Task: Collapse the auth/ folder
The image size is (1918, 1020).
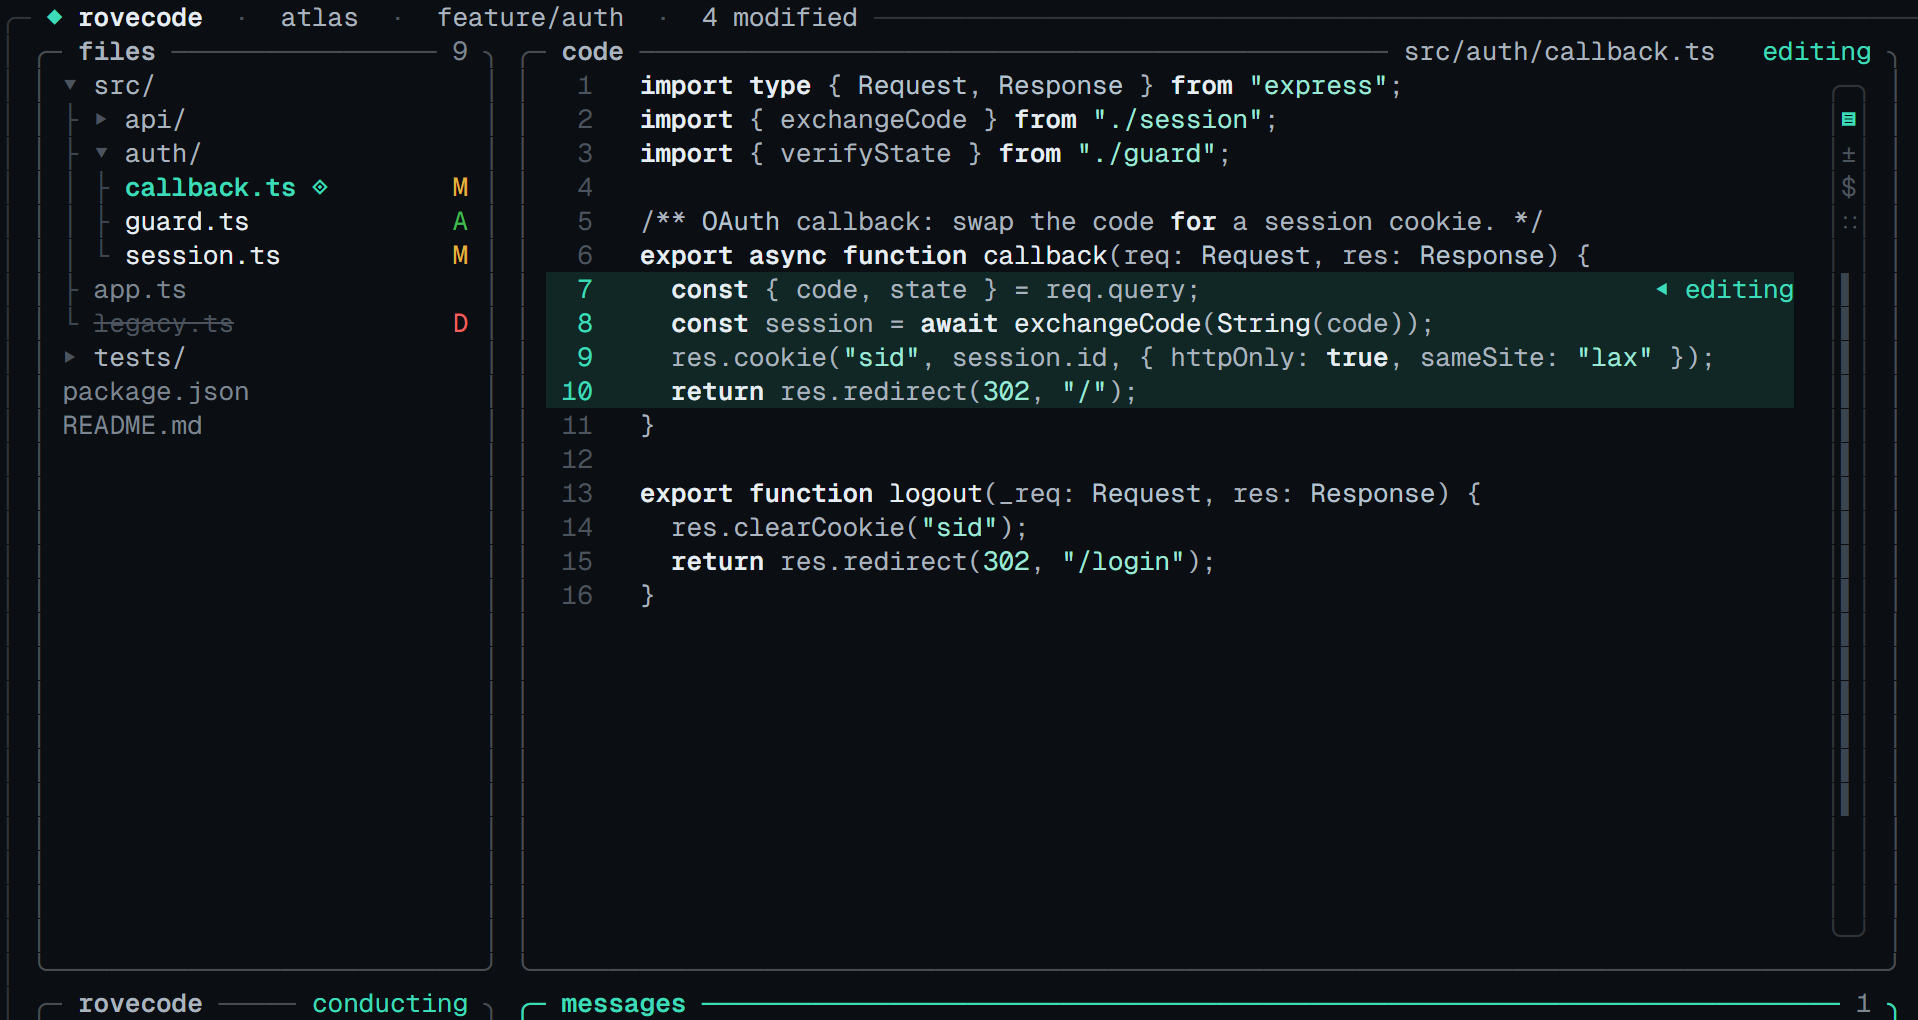Action: tap(101, 153)
